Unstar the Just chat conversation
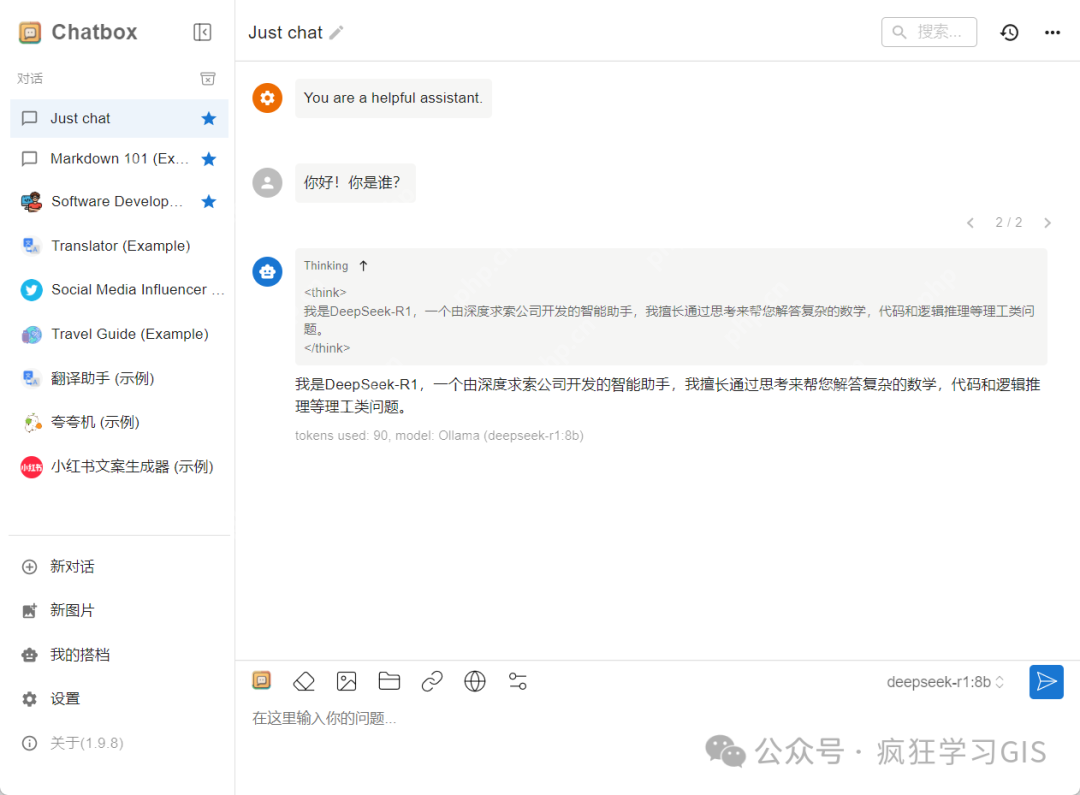The width and height of the screenshot is (1080, 795). 209,118
